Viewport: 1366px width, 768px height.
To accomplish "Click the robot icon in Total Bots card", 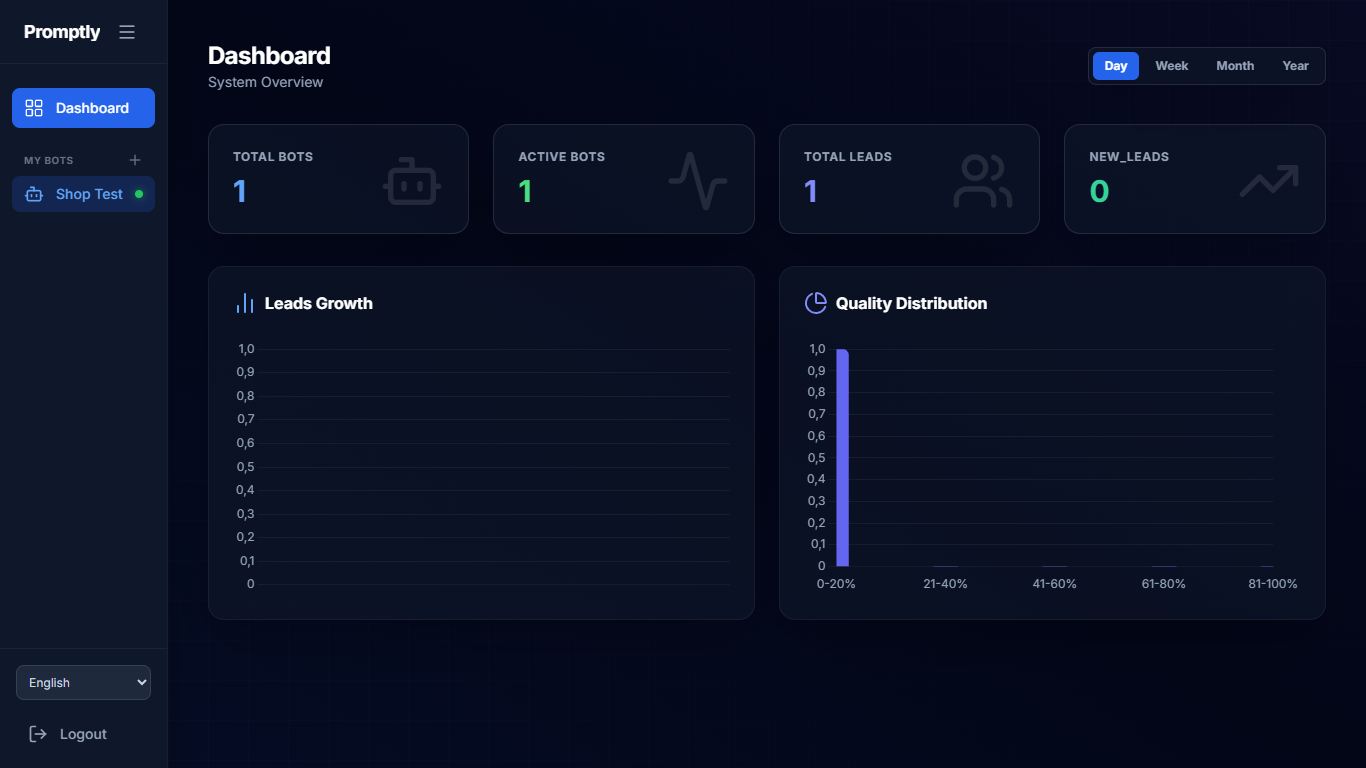I will 412,181.
